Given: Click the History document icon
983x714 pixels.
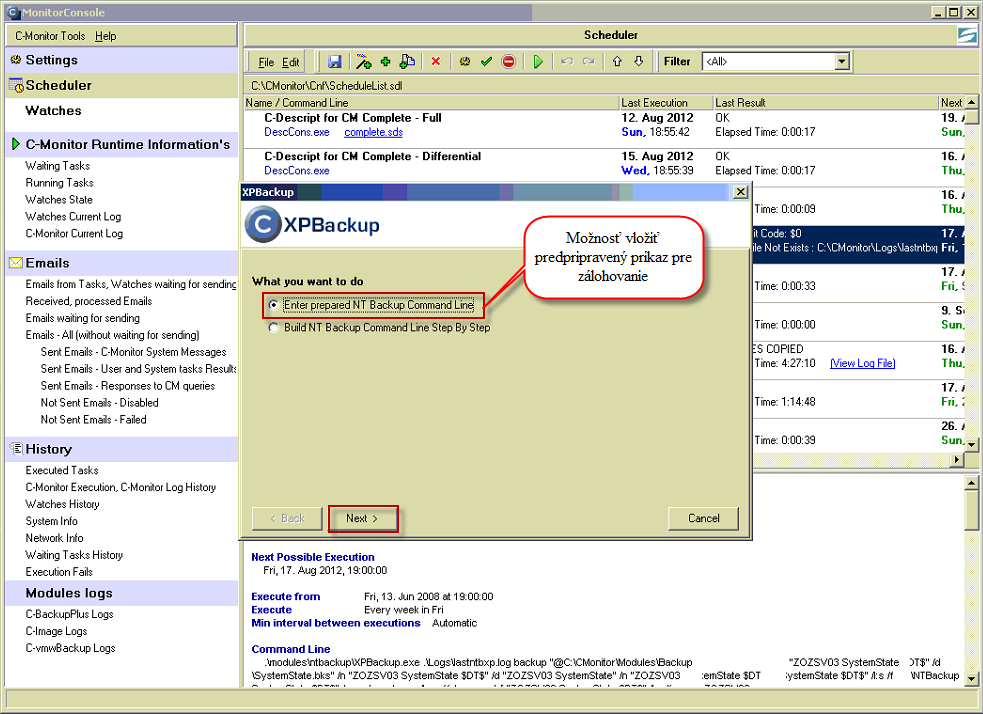Looking at the screenshot, I should click(x=16, y=449).
